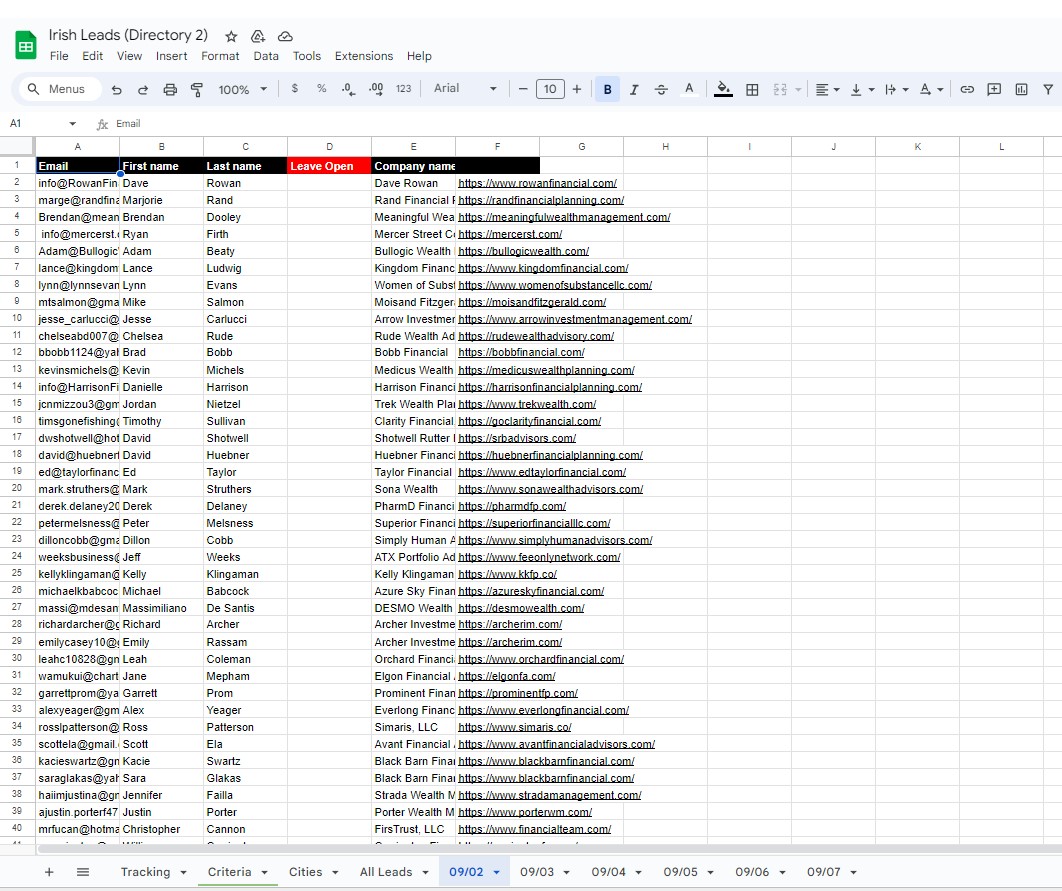
Task: Select column D header
Action: [x=329, y=146]
